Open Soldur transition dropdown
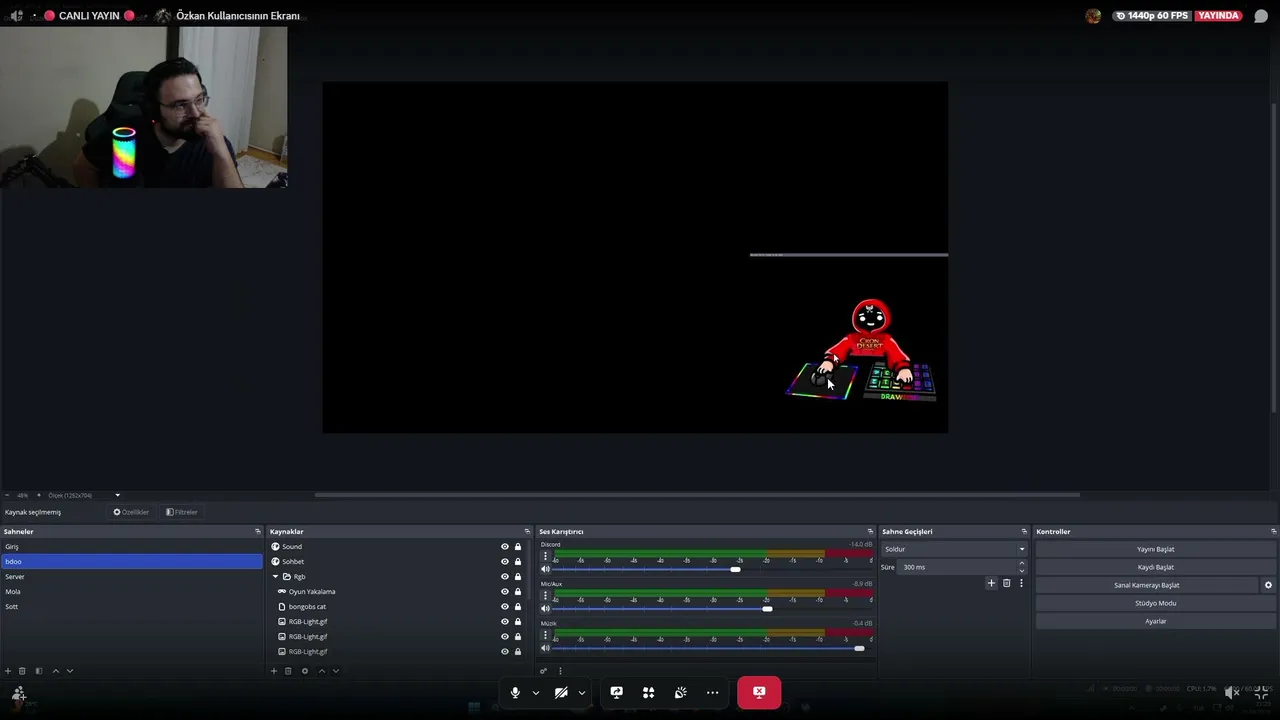This screenshot has height=720, width=1280. pos(954,549)
